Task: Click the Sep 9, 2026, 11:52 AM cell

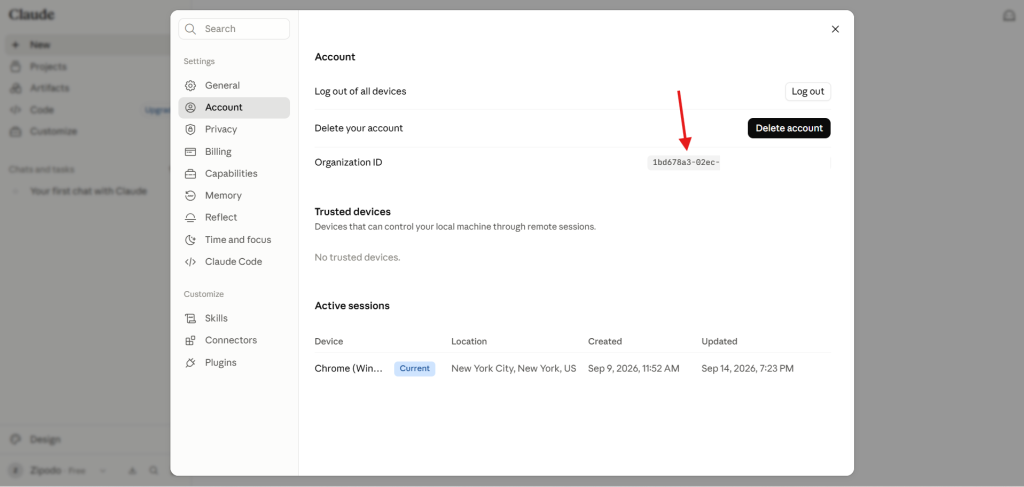Action: click(633, 369)
